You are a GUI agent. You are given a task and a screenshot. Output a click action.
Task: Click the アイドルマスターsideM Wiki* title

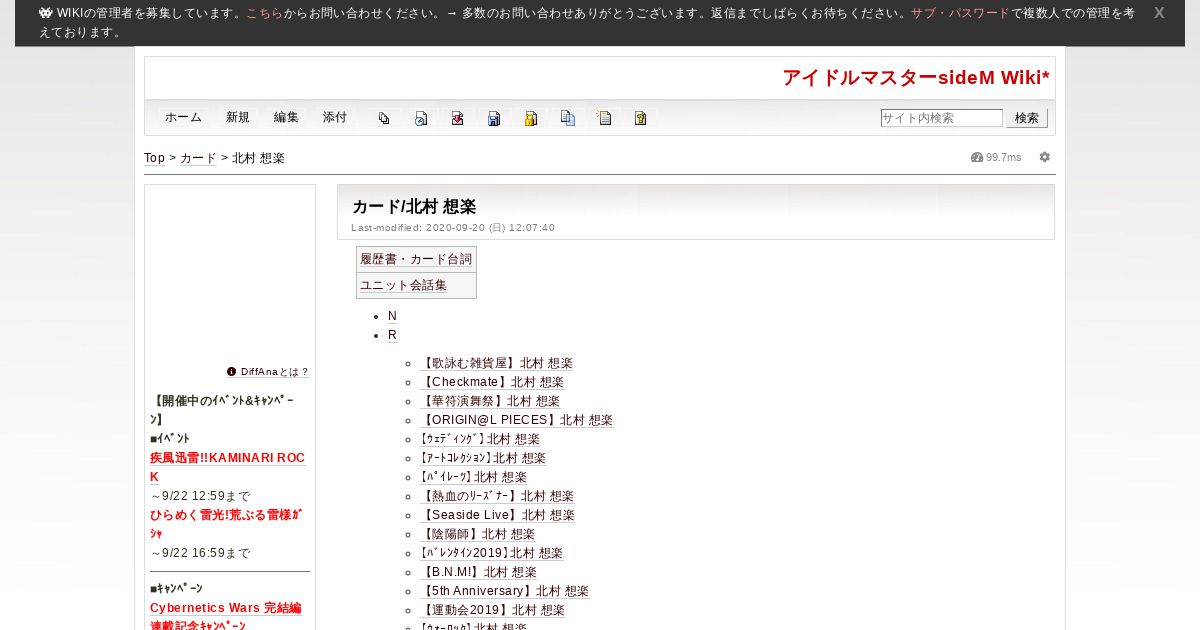[x=916, y=78]
